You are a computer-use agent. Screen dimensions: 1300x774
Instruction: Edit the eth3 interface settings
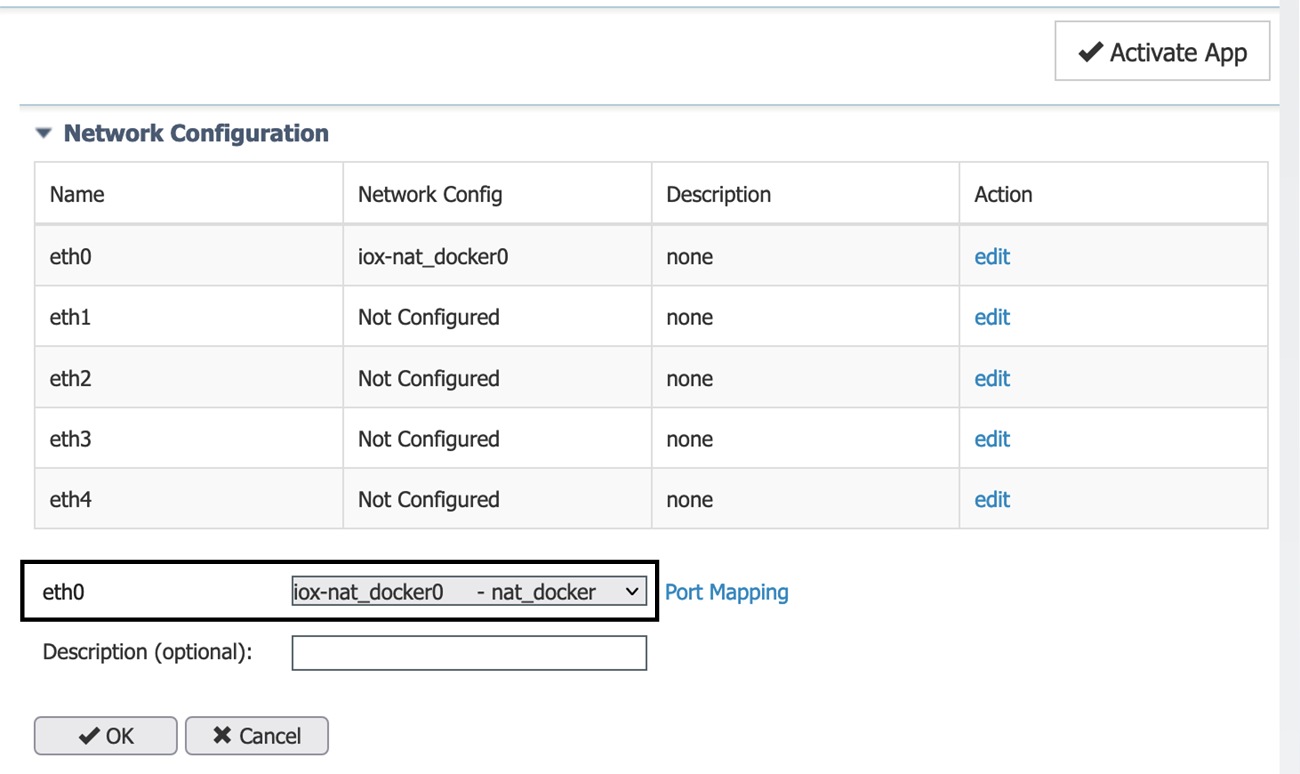point(991,438)
